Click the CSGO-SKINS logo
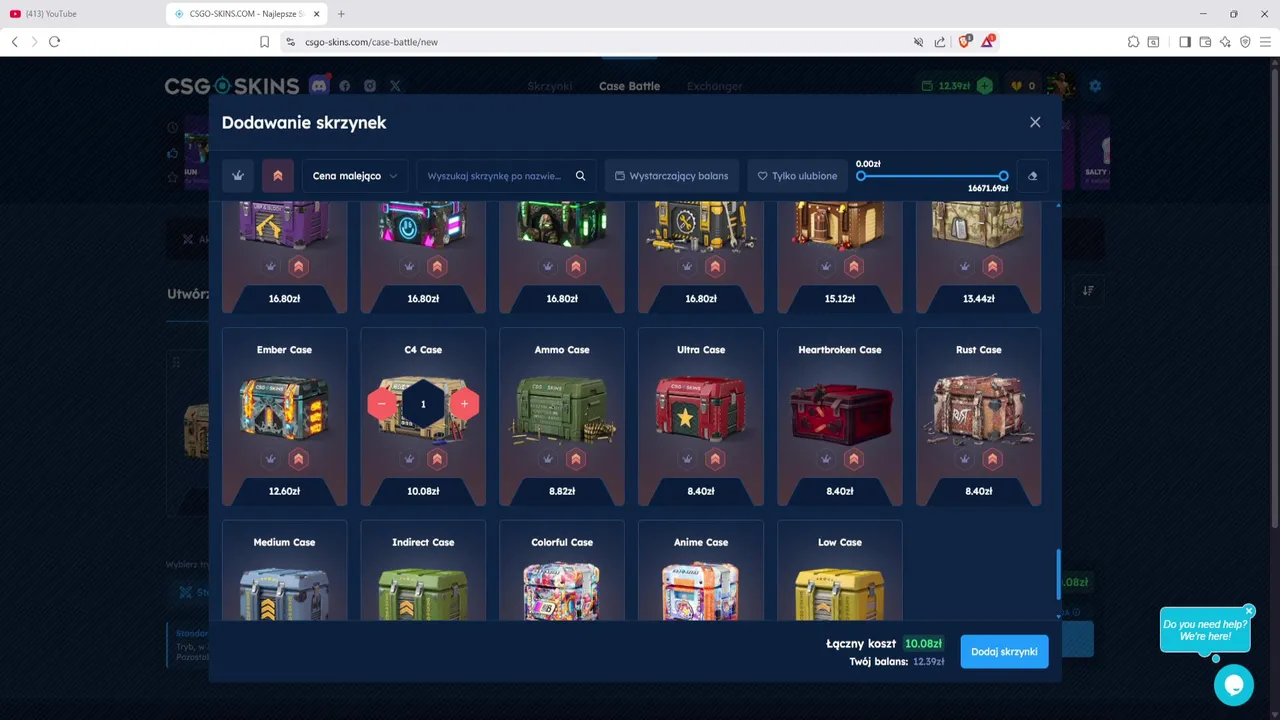 [x=232, y=86]
